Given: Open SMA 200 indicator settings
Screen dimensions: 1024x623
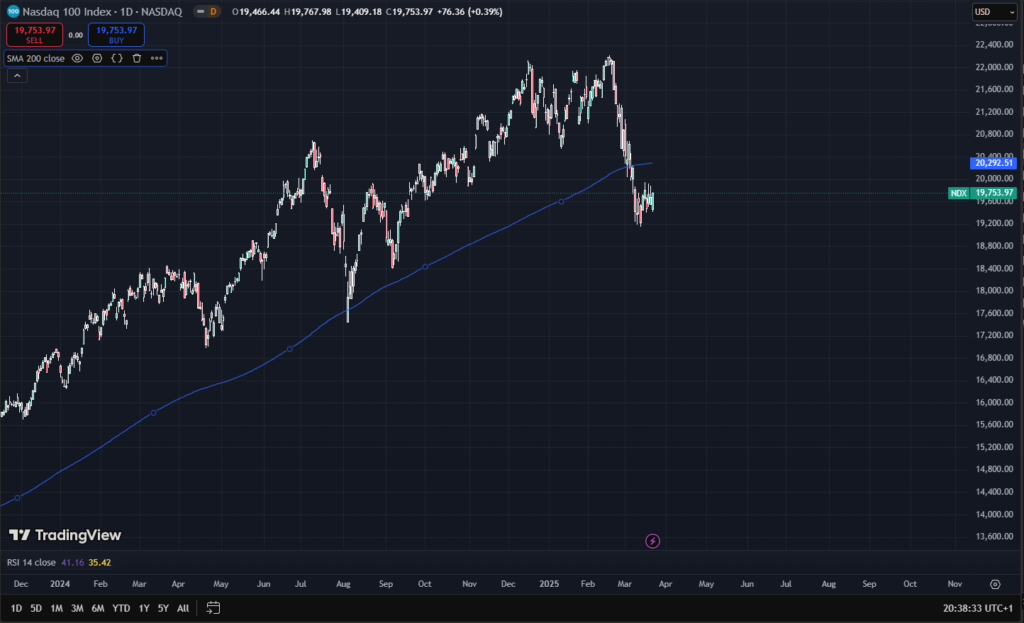Looking at the screenshot, I should point(97,58).
